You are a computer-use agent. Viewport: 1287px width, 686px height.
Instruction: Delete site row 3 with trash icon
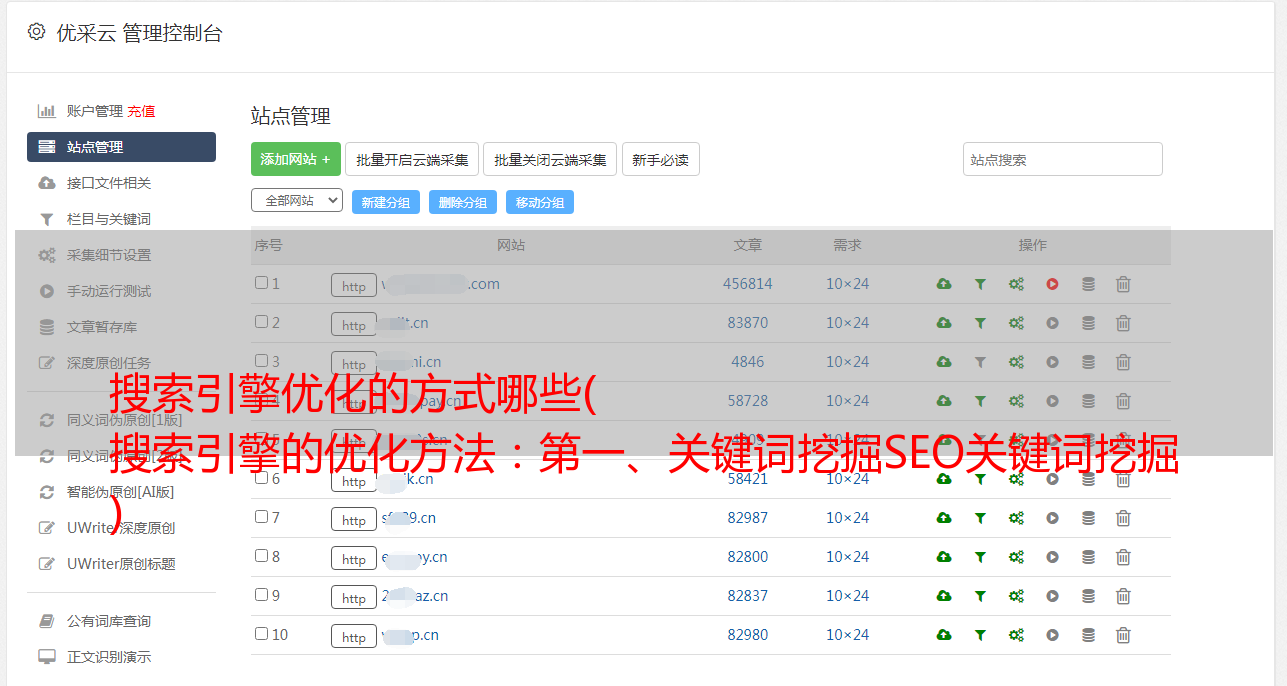[1123, 362]
